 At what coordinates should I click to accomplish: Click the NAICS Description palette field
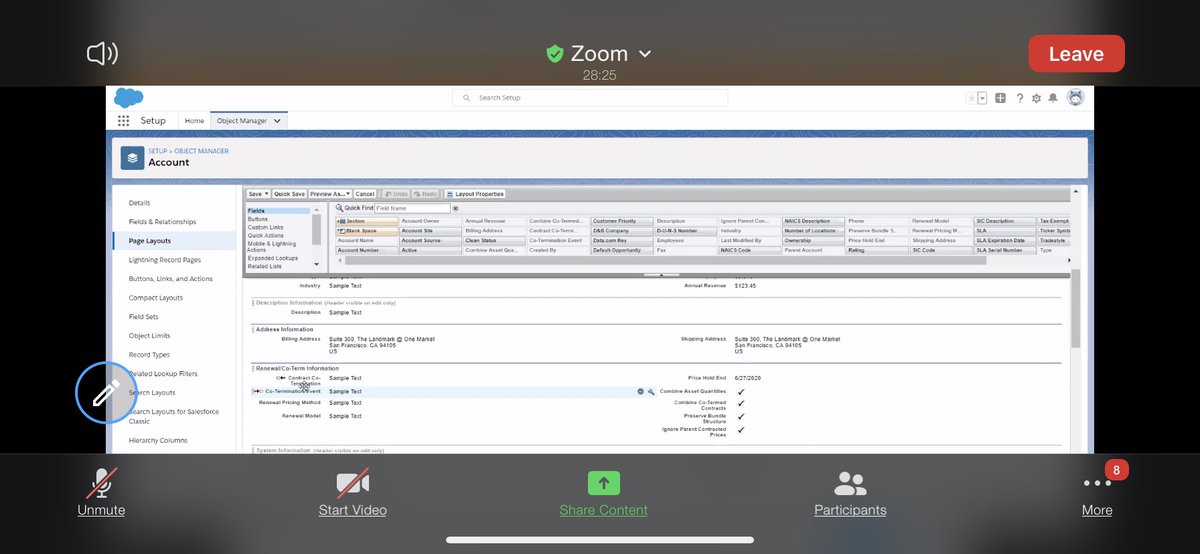pos(813,221)
